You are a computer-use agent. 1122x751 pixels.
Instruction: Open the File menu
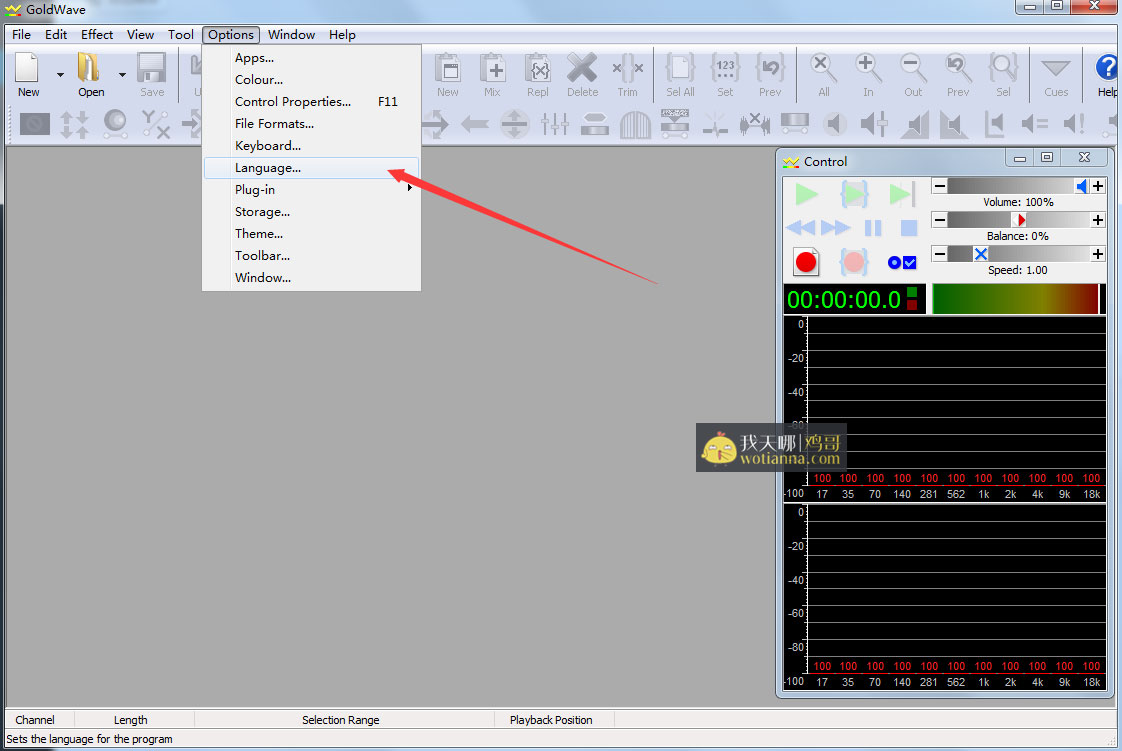[x=21, y=34]
